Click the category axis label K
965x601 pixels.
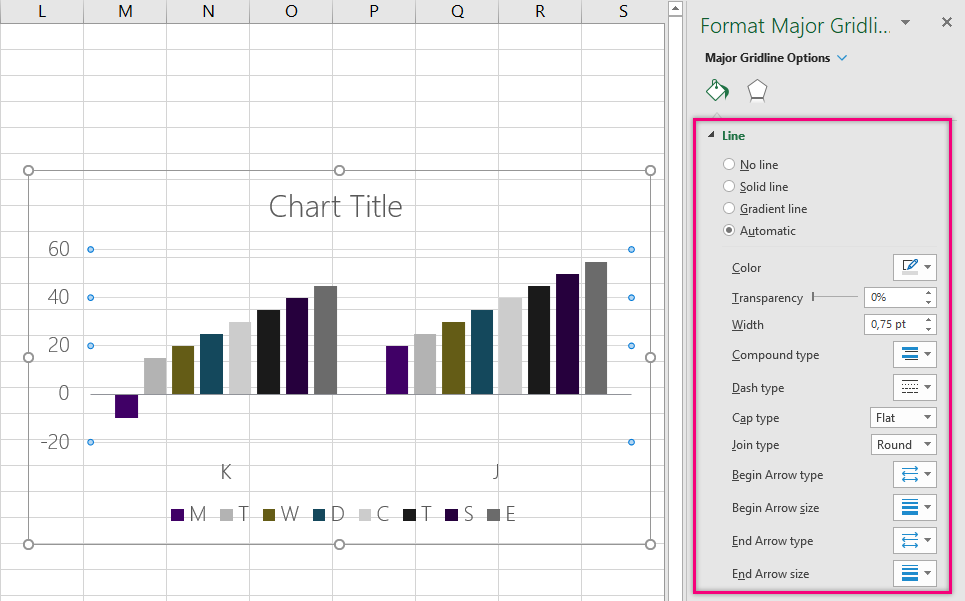click(226, 472)
